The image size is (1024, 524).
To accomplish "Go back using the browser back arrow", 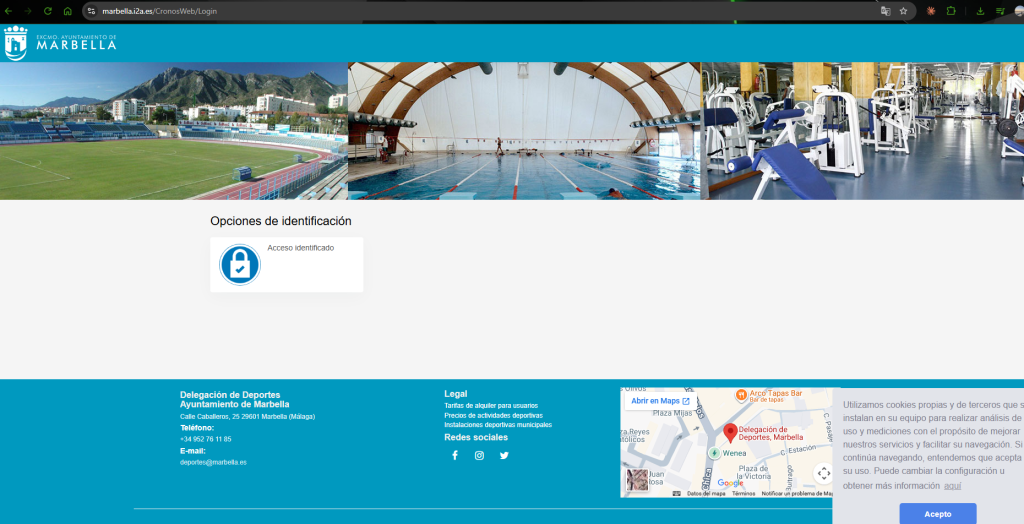I will pos(8,11).
